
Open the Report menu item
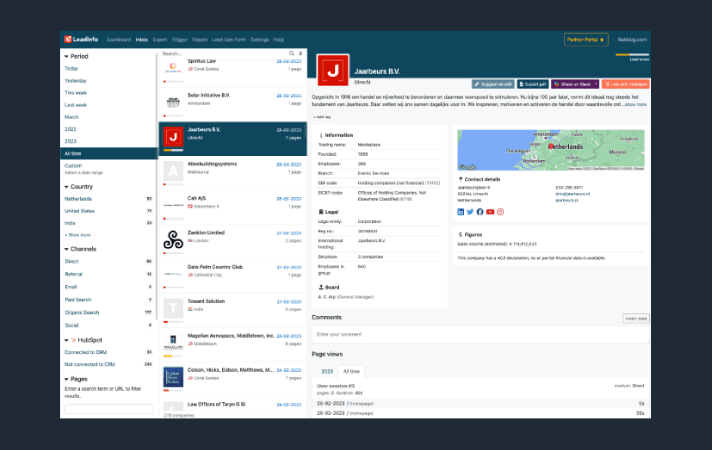200,40
